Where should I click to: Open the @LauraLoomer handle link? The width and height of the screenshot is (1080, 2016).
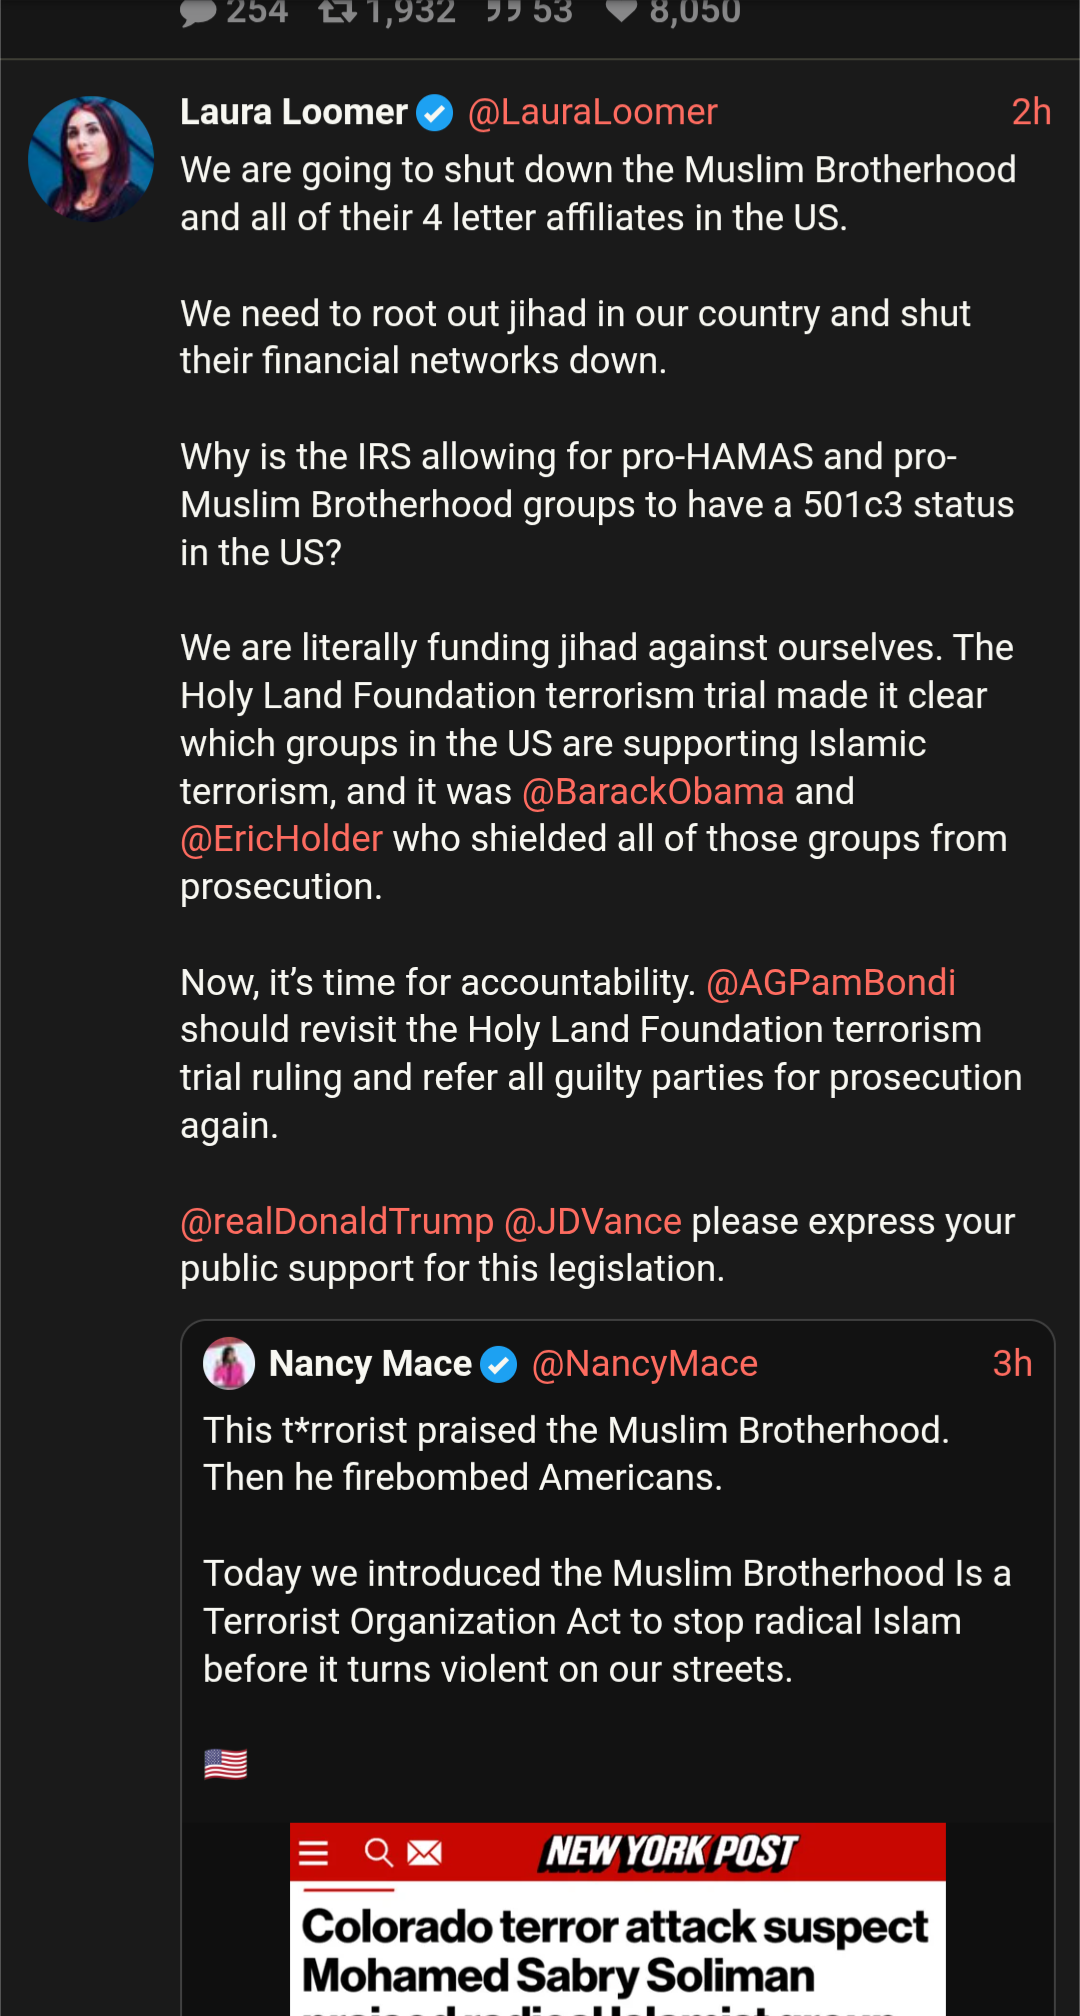(x=592, y=112)
